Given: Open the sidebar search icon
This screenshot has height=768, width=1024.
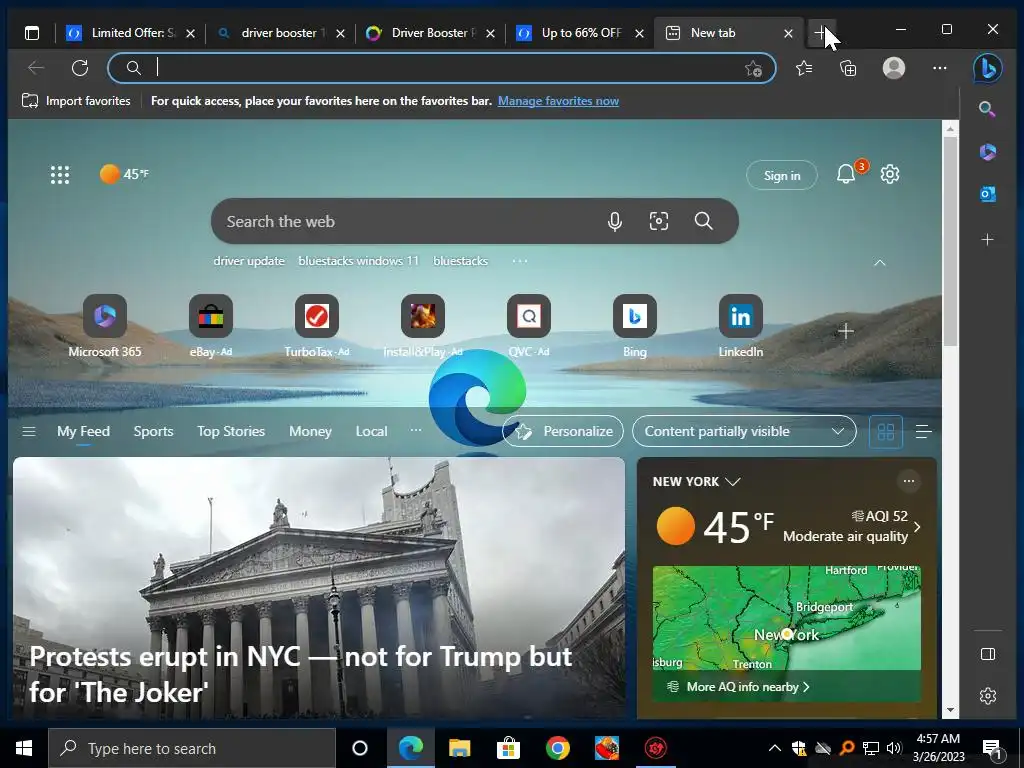Looking at the screenshot, I should 987,109.
